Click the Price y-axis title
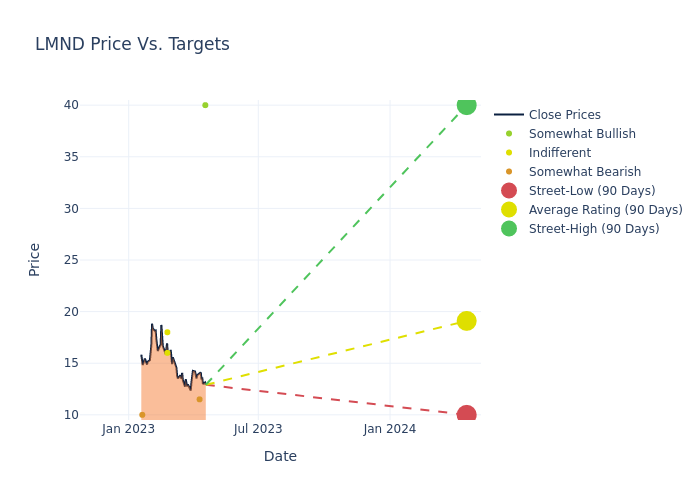Image resolution: width=700 pixels, height=500 pixels. point(35,259)
